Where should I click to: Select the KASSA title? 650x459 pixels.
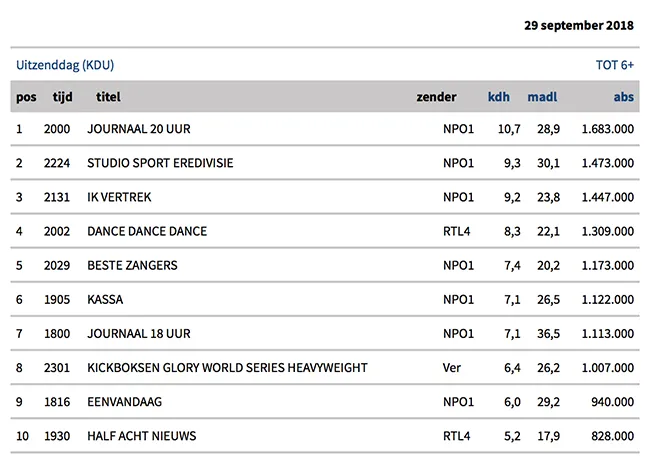105,299
